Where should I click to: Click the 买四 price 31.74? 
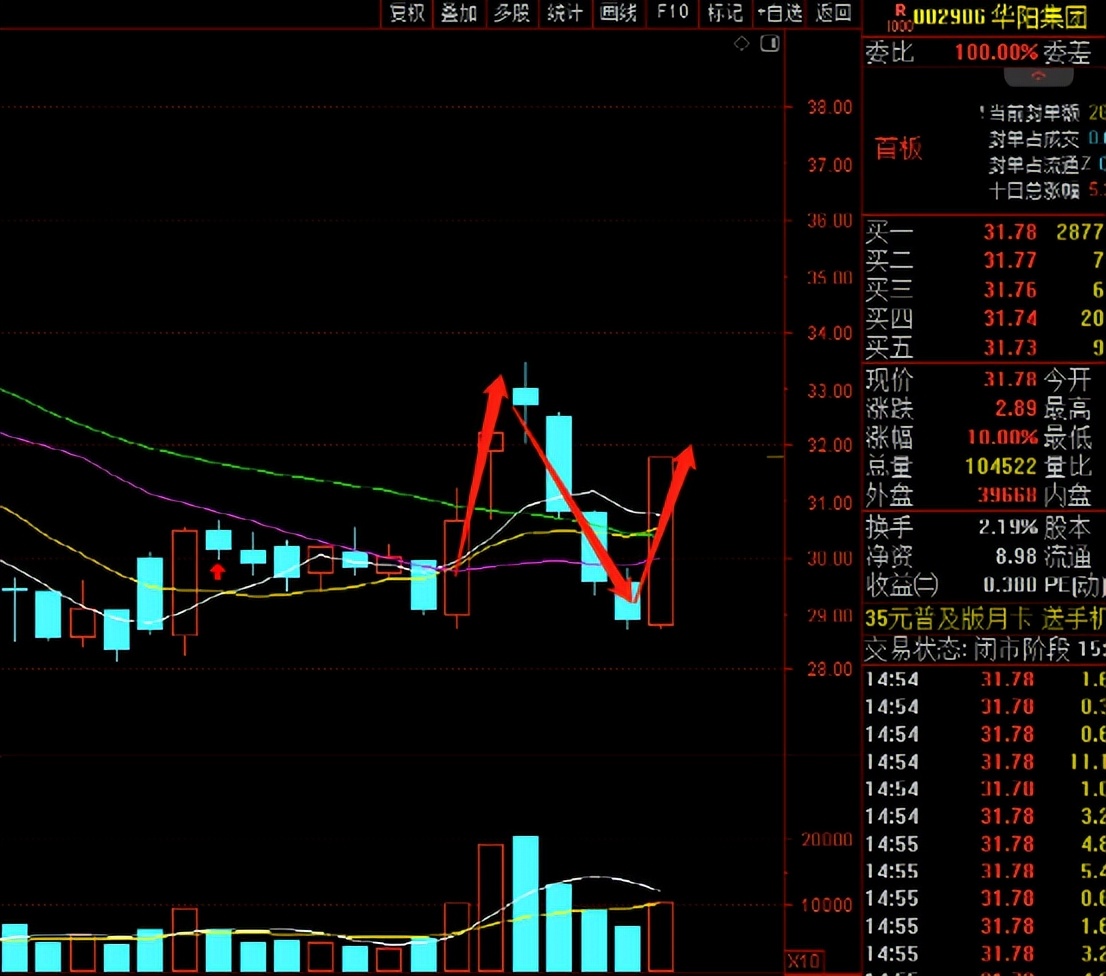tap(1011, 319)
